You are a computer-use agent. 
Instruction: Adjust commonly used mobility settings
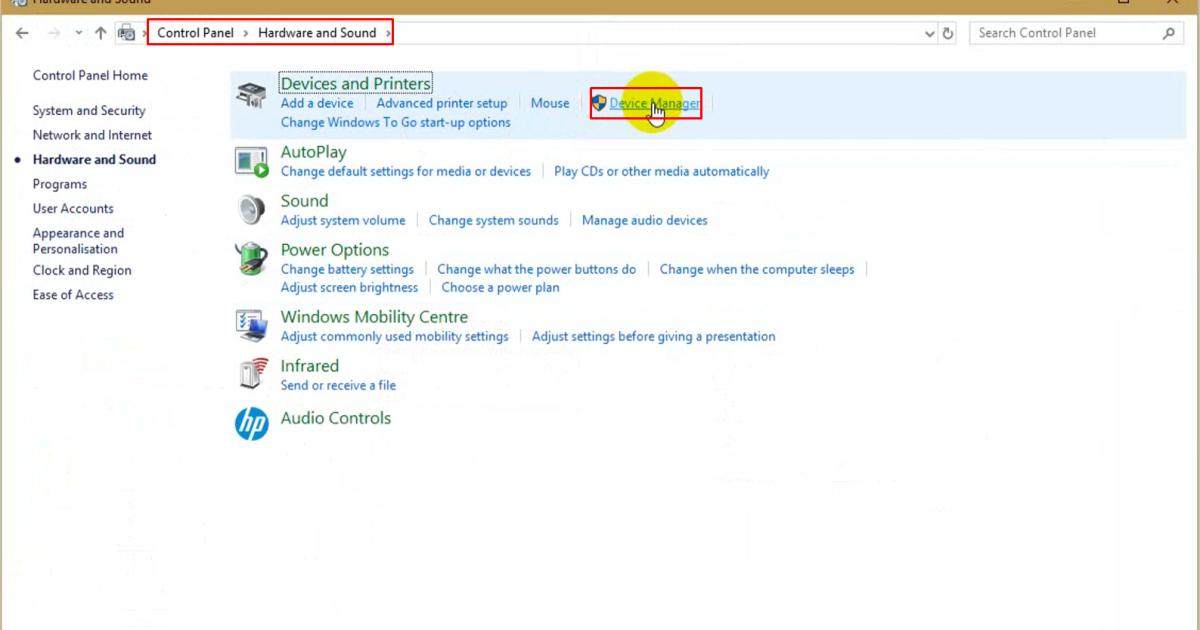(x=395, y=337)
